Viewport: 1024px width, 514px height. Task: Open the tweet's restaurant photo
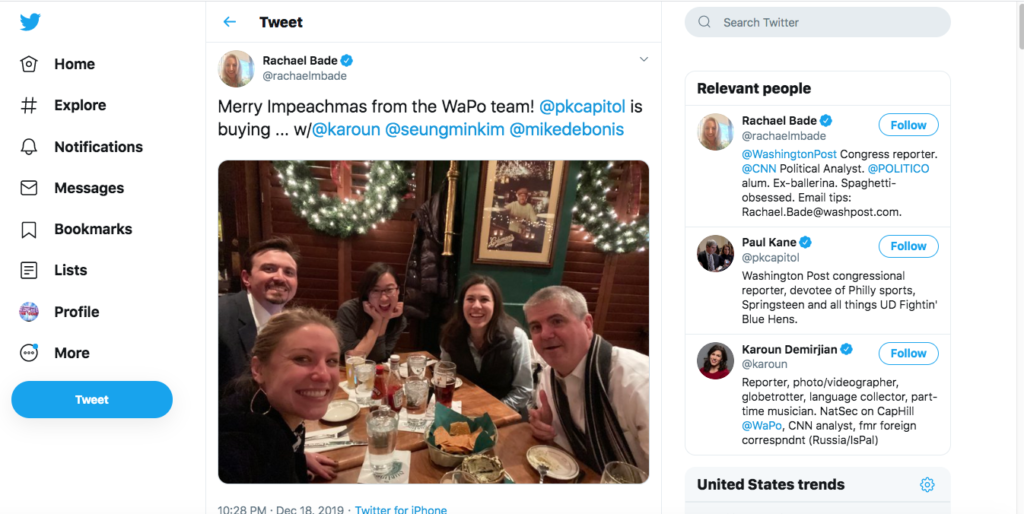(433, 322)
